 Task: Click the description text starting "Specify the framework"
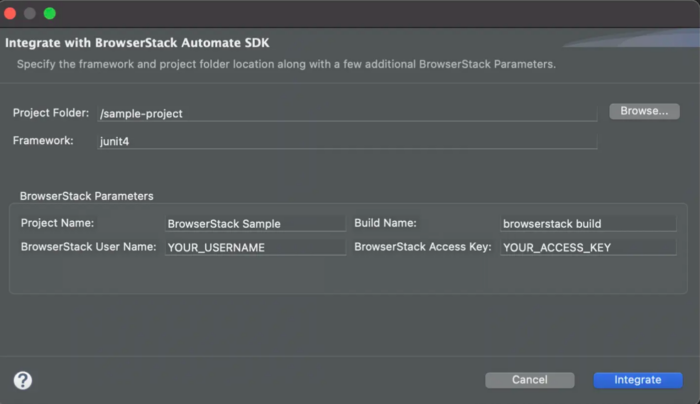click(286, 64)
